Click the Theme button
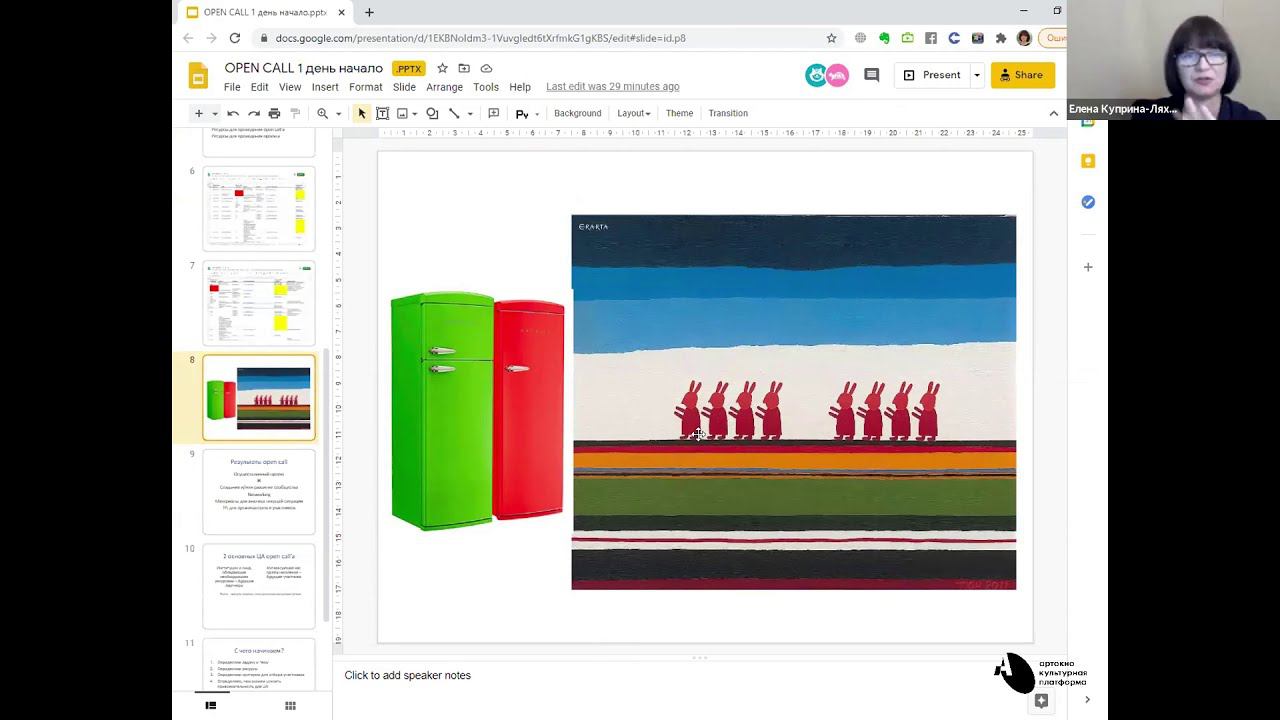The height and width of the screenshot is (720, 1280). click(x=679, y=114)
